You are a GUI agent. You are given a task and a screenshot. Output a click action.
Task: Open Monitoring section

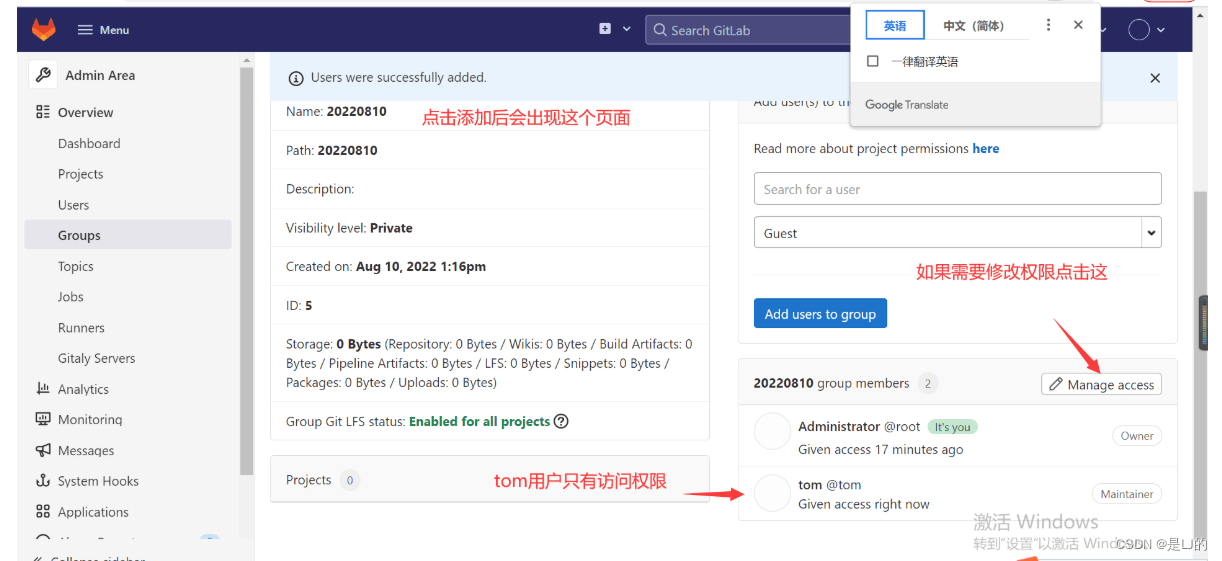click(x=90, y=420)
